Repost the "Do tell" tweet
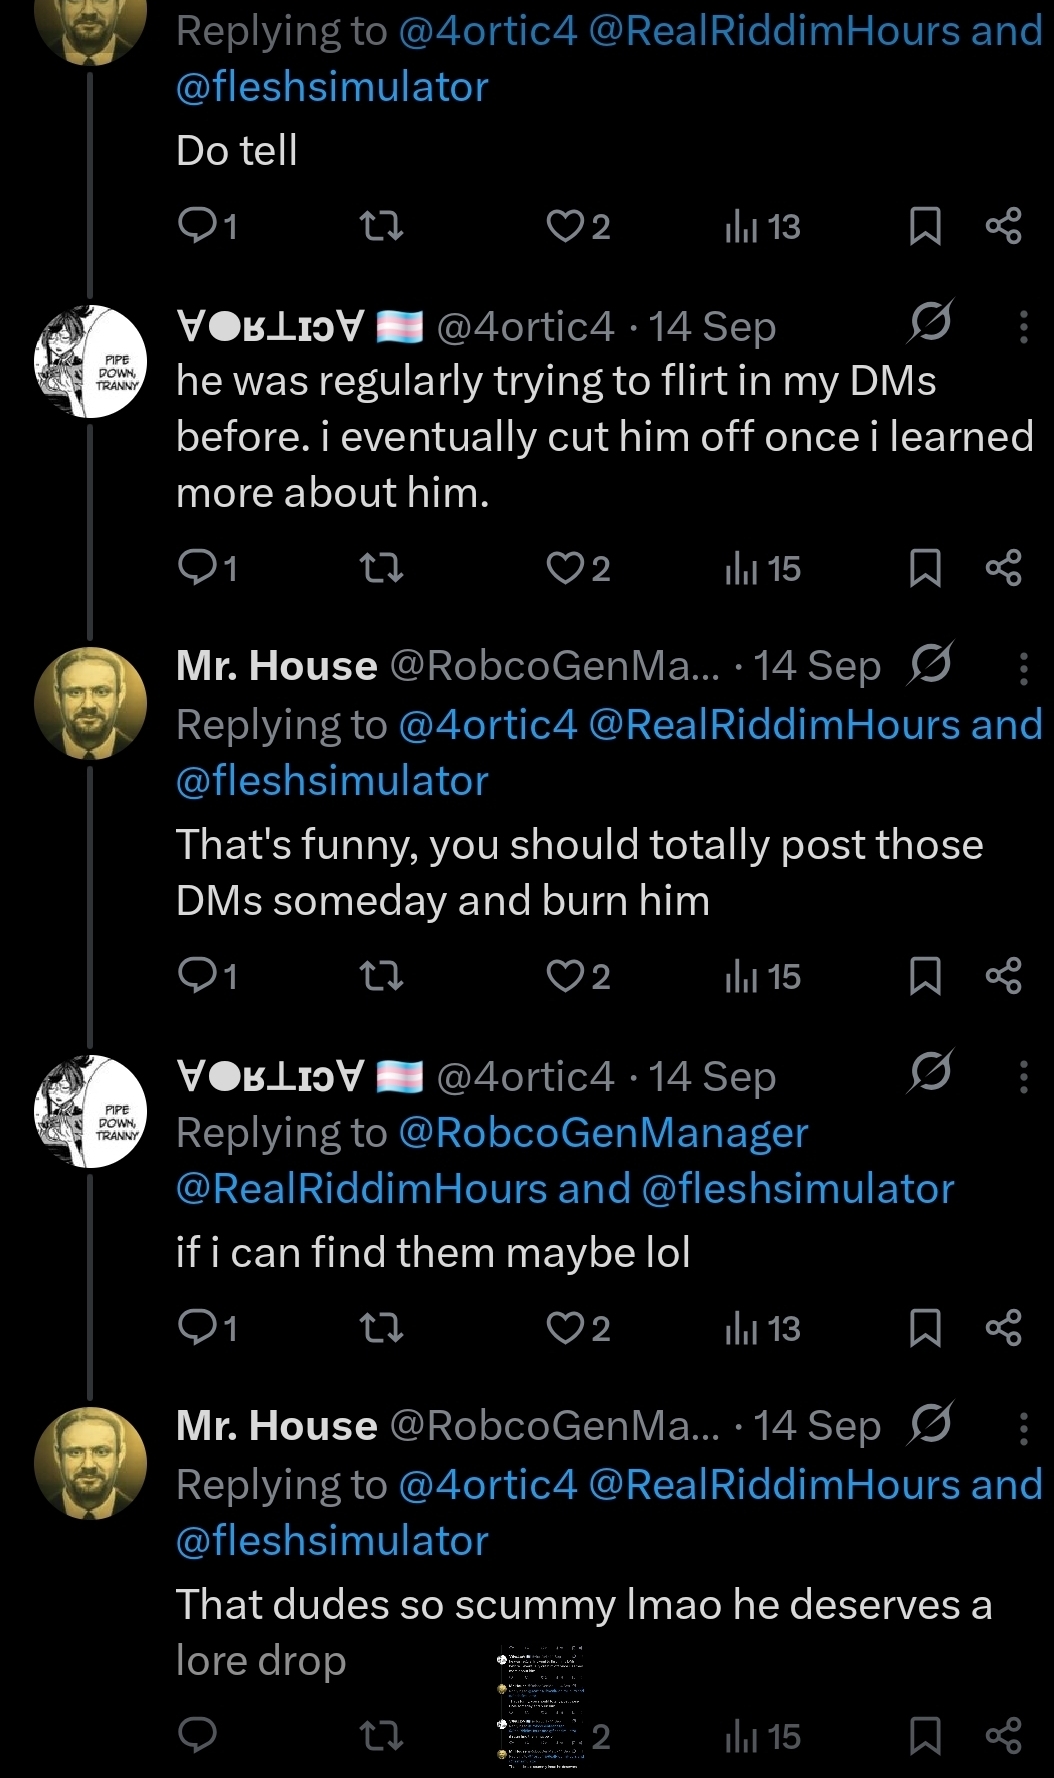 pyautogui.click(x=381, y=227)
